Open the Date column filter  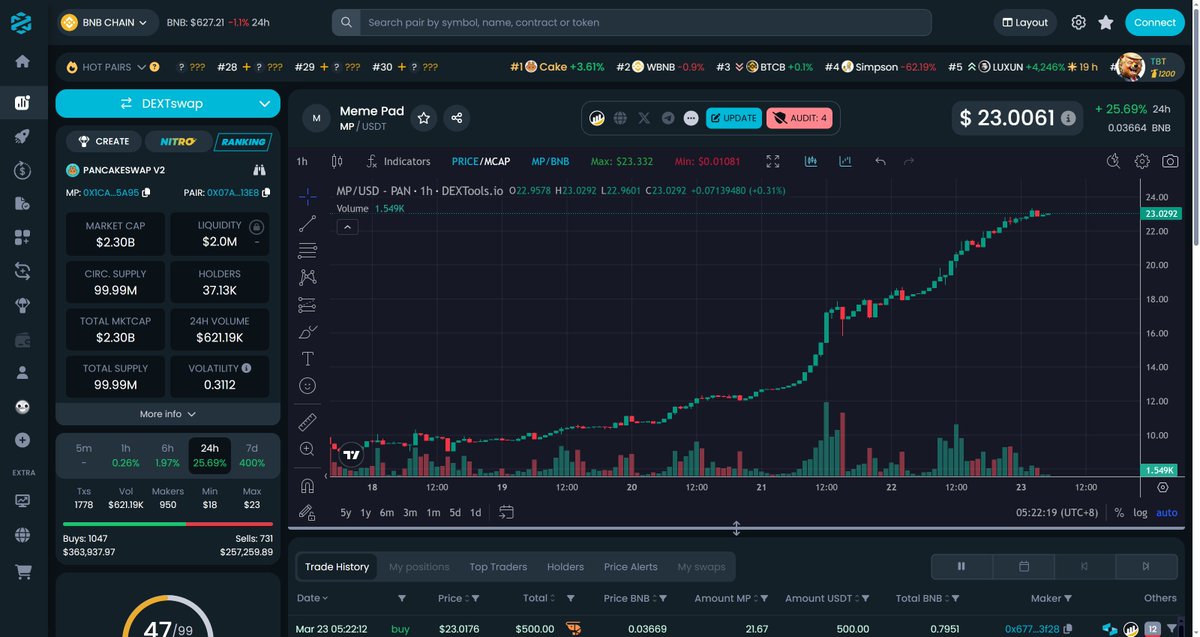pyautogui.click(x=401, y=598)
